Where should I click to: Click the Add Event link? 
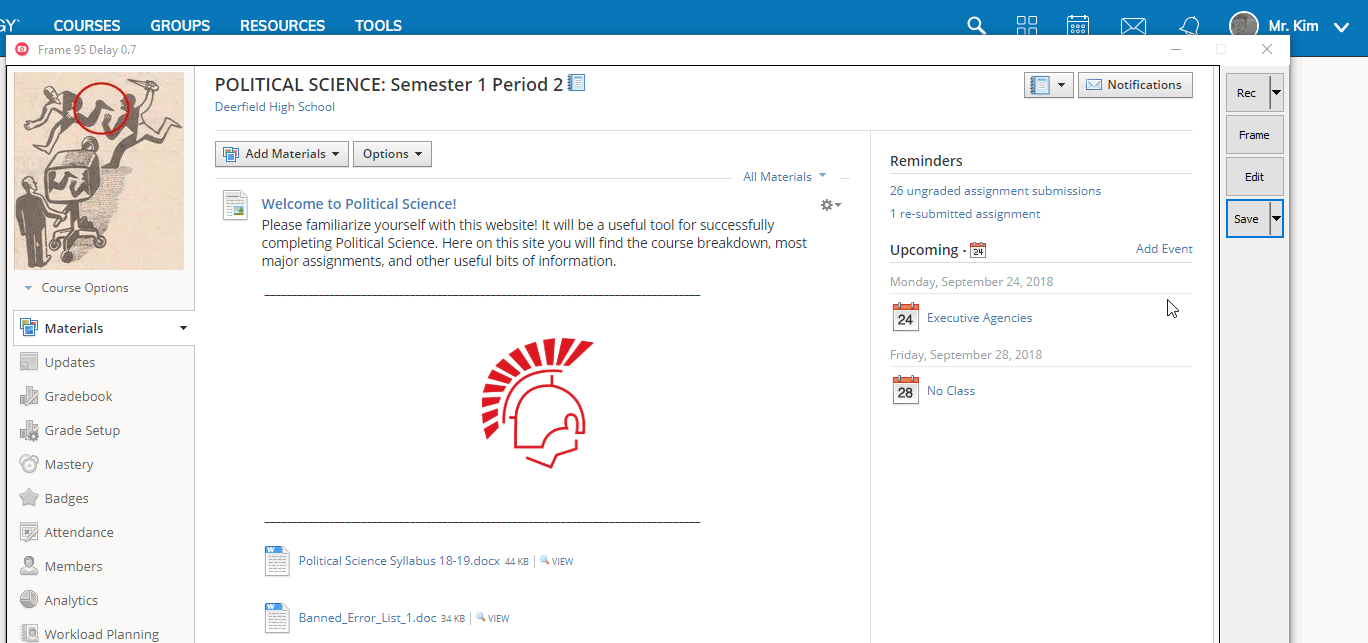click(x=1164, y=249)
